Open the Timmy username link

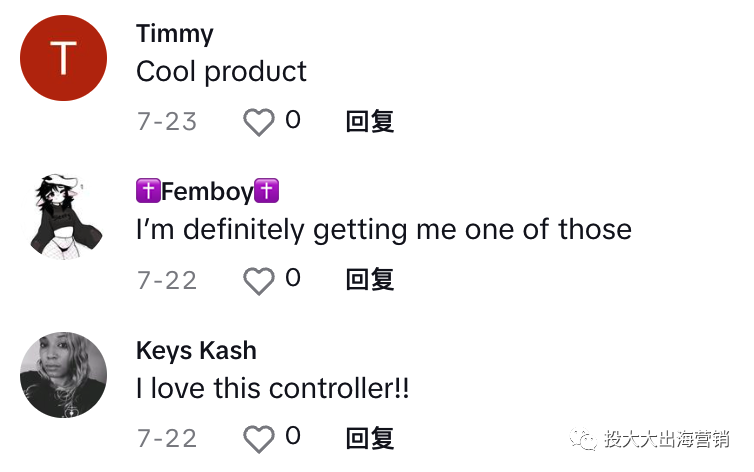(175, 34)
